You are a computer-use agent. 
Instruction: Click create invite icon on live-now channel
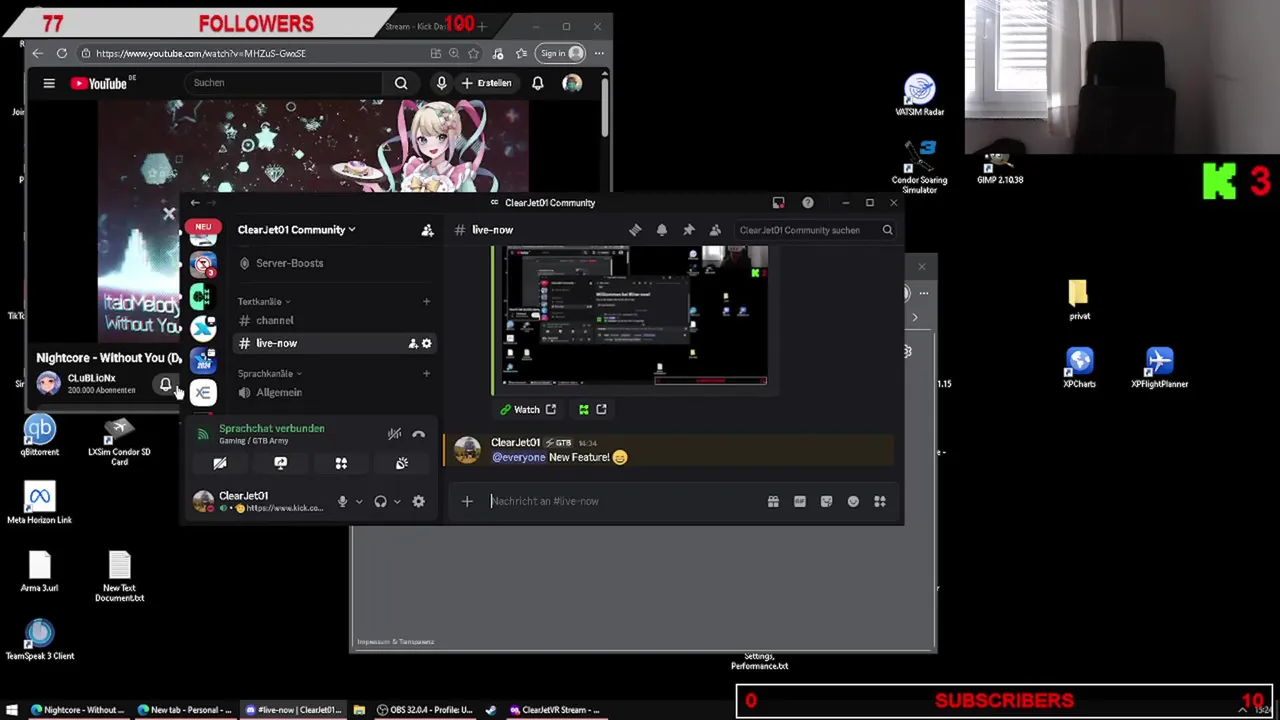(412, 343)
